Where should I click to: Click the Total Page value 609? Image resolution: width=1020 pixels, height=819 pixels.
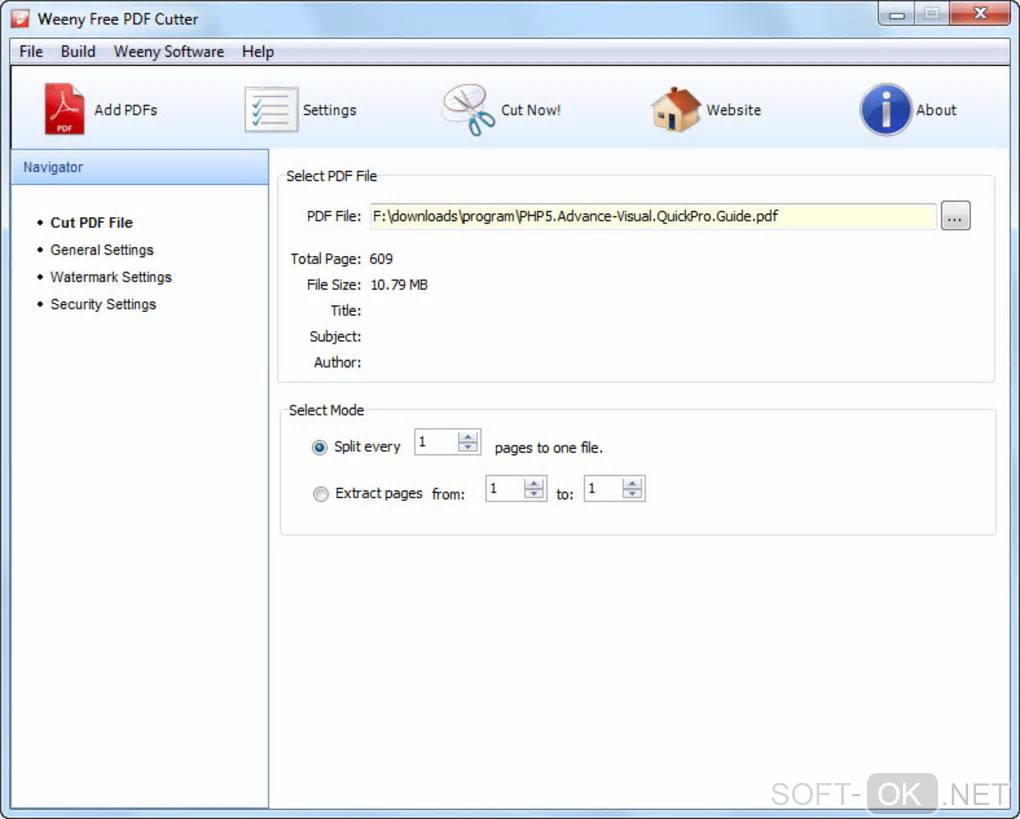pos(381,259)
